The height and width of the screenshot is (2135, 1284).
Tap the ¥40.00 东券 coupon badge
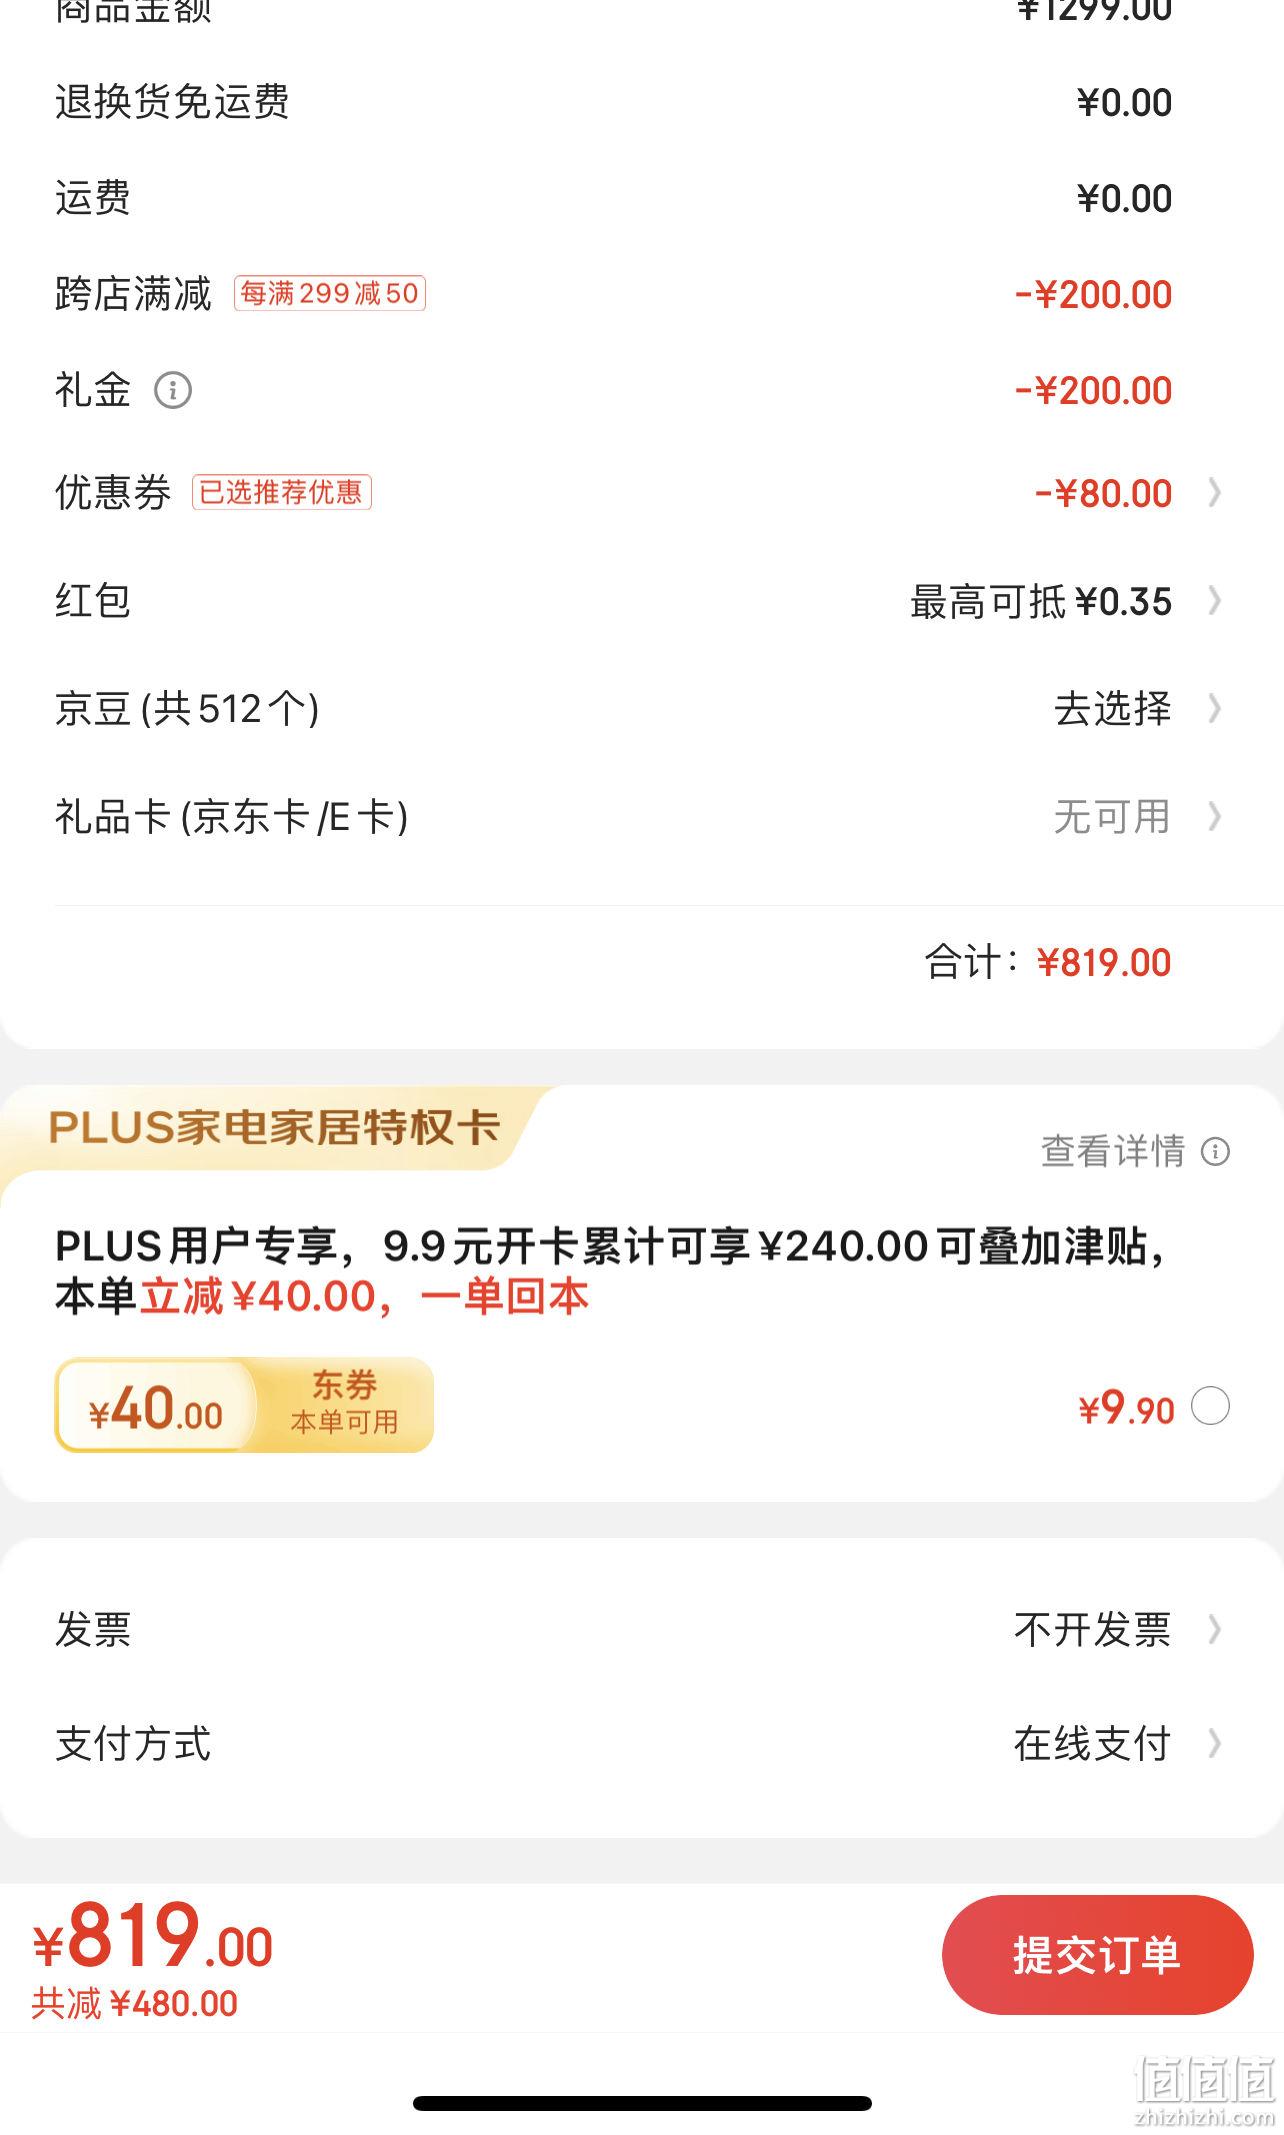(244, 1405)
